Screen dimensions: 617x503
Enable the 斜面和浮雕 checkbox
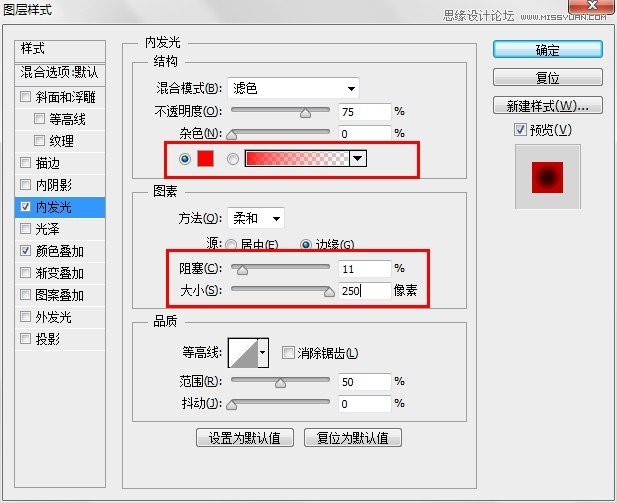click(x=26, y=96)
